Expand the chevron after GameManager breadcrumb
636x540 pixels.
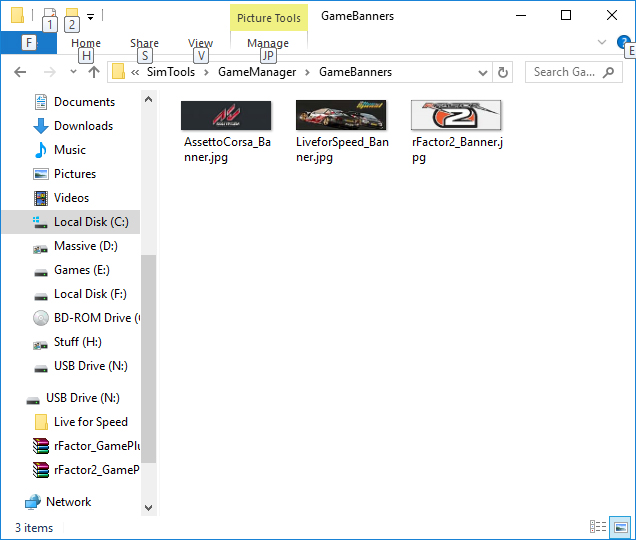tap(307, 72)
